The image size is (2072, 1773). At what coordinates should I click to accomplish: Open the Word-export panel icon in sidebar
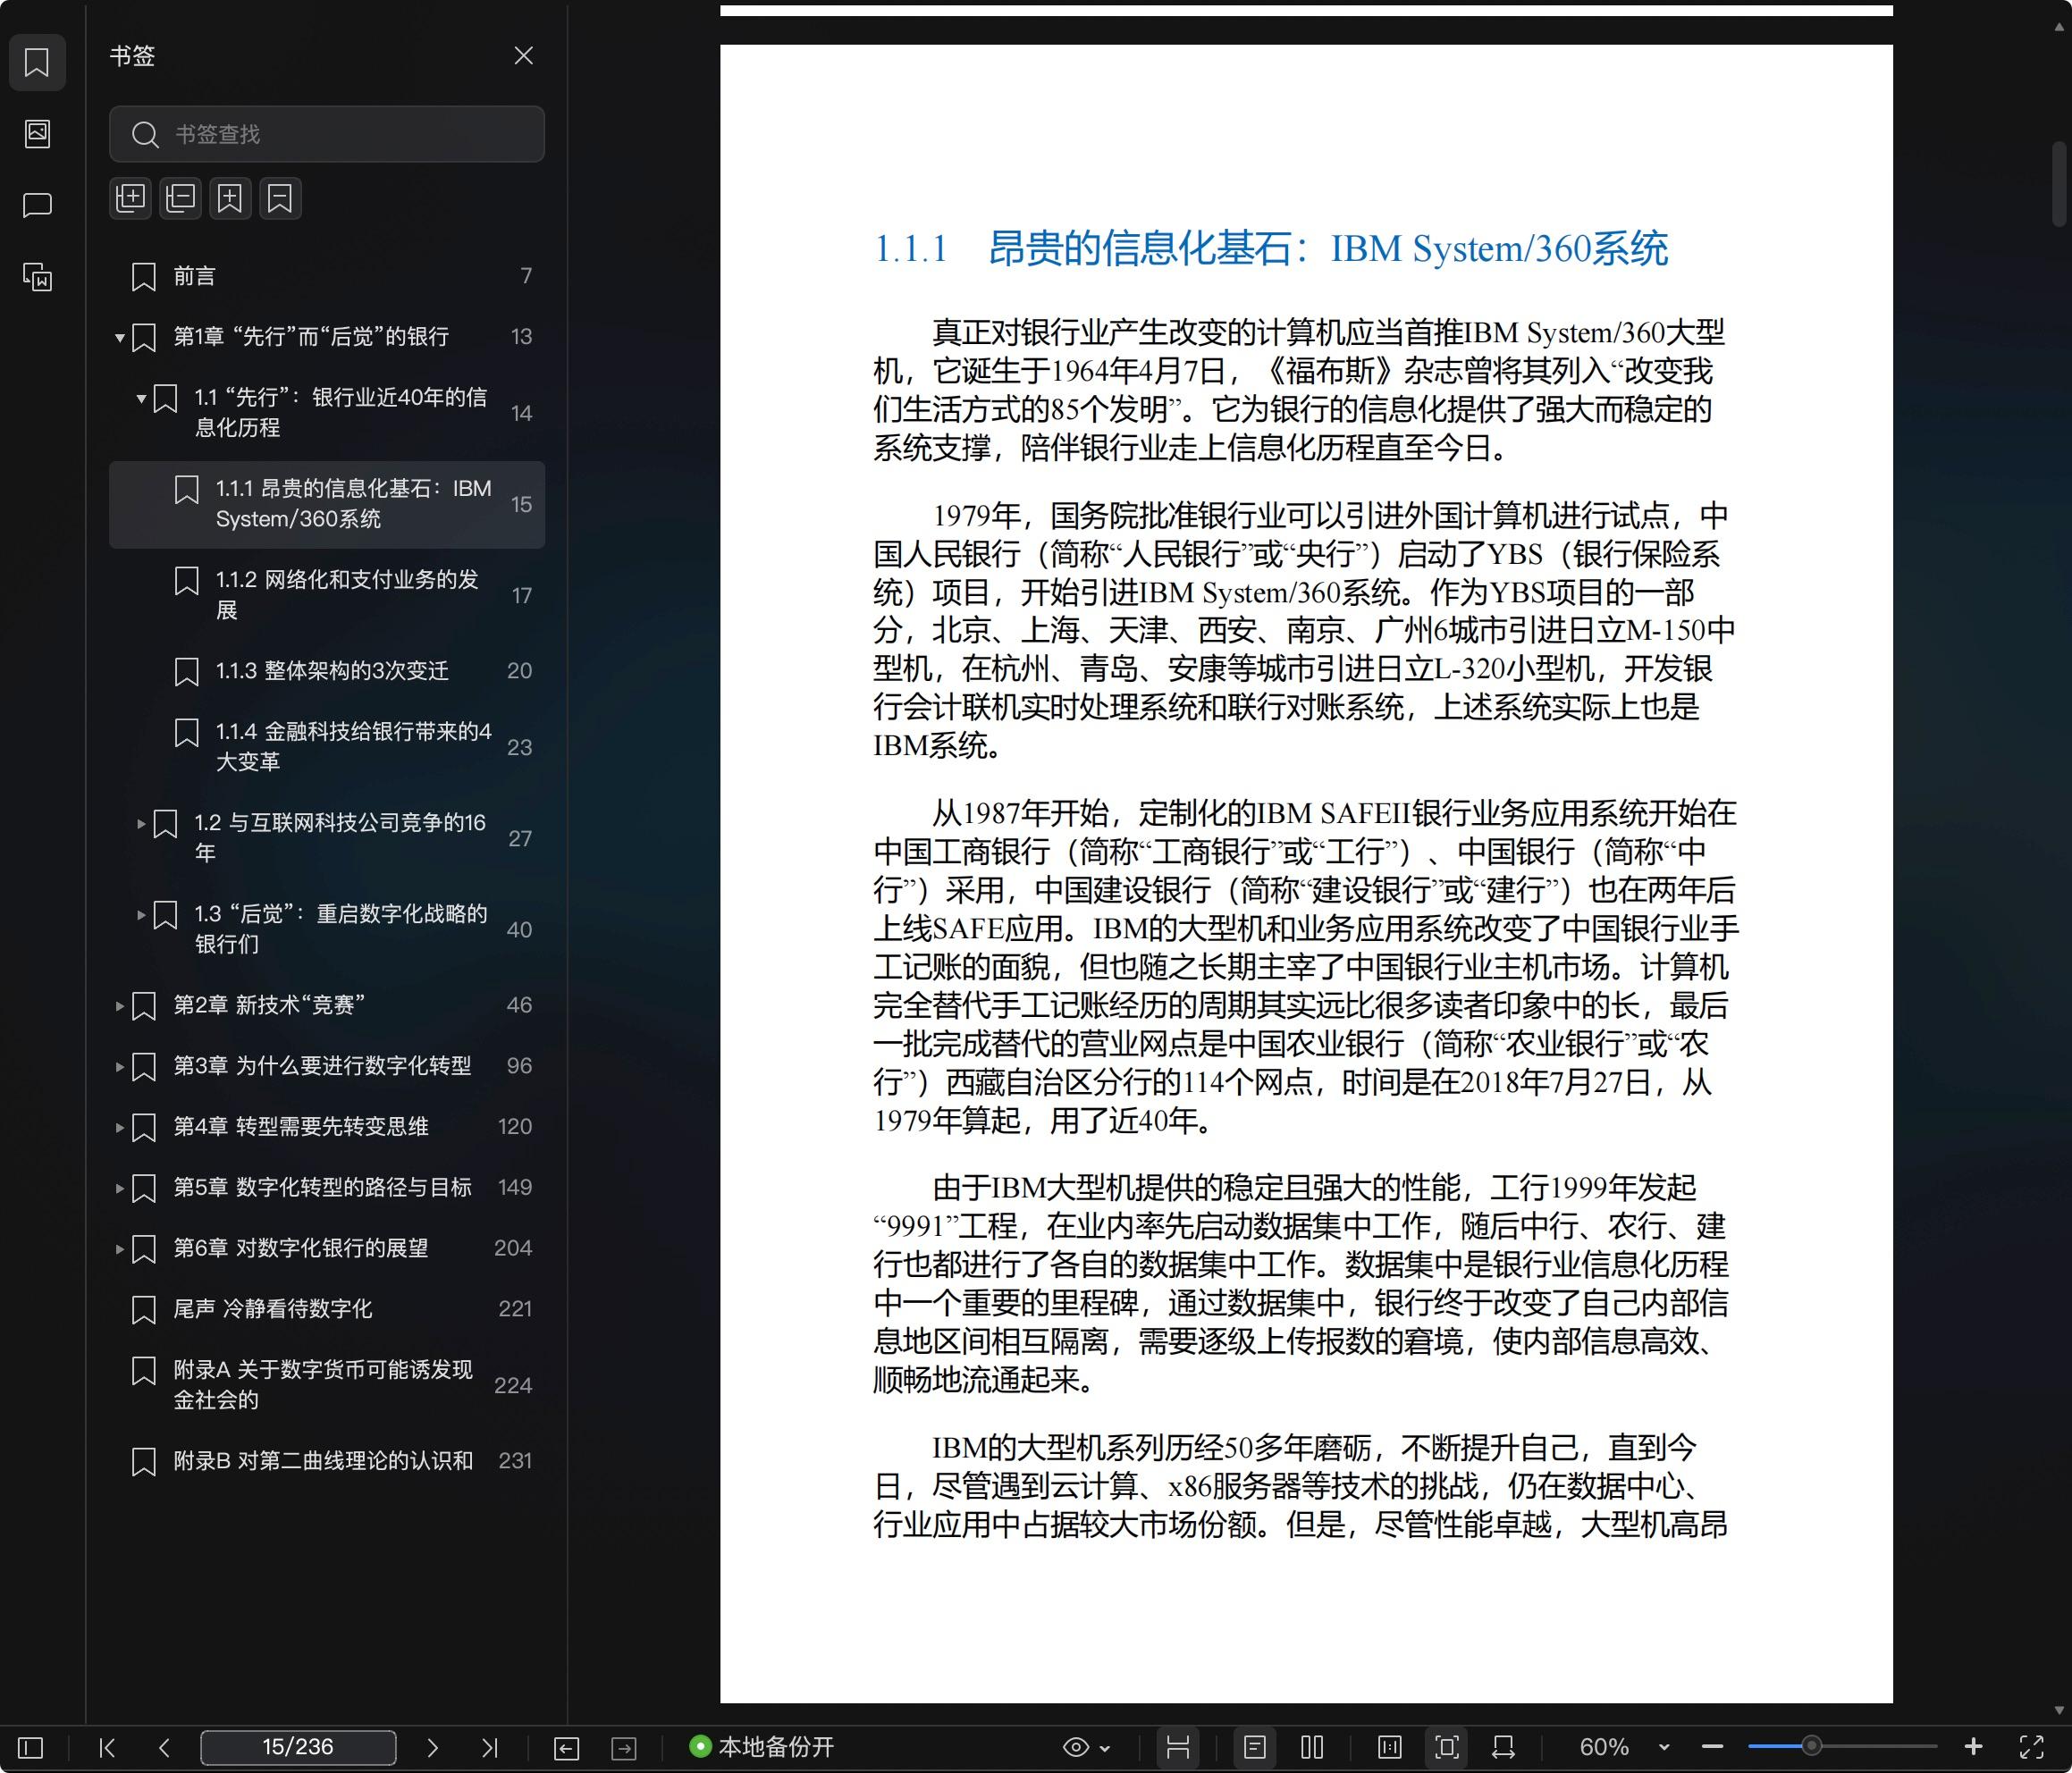(x=37, y=277)
